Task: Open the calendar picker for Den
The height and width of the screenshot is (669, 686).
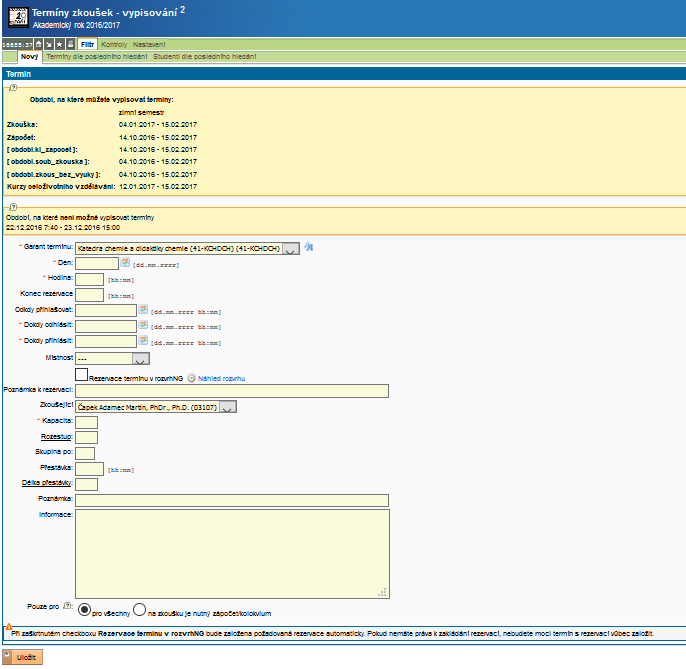Action: click(125, 263)
